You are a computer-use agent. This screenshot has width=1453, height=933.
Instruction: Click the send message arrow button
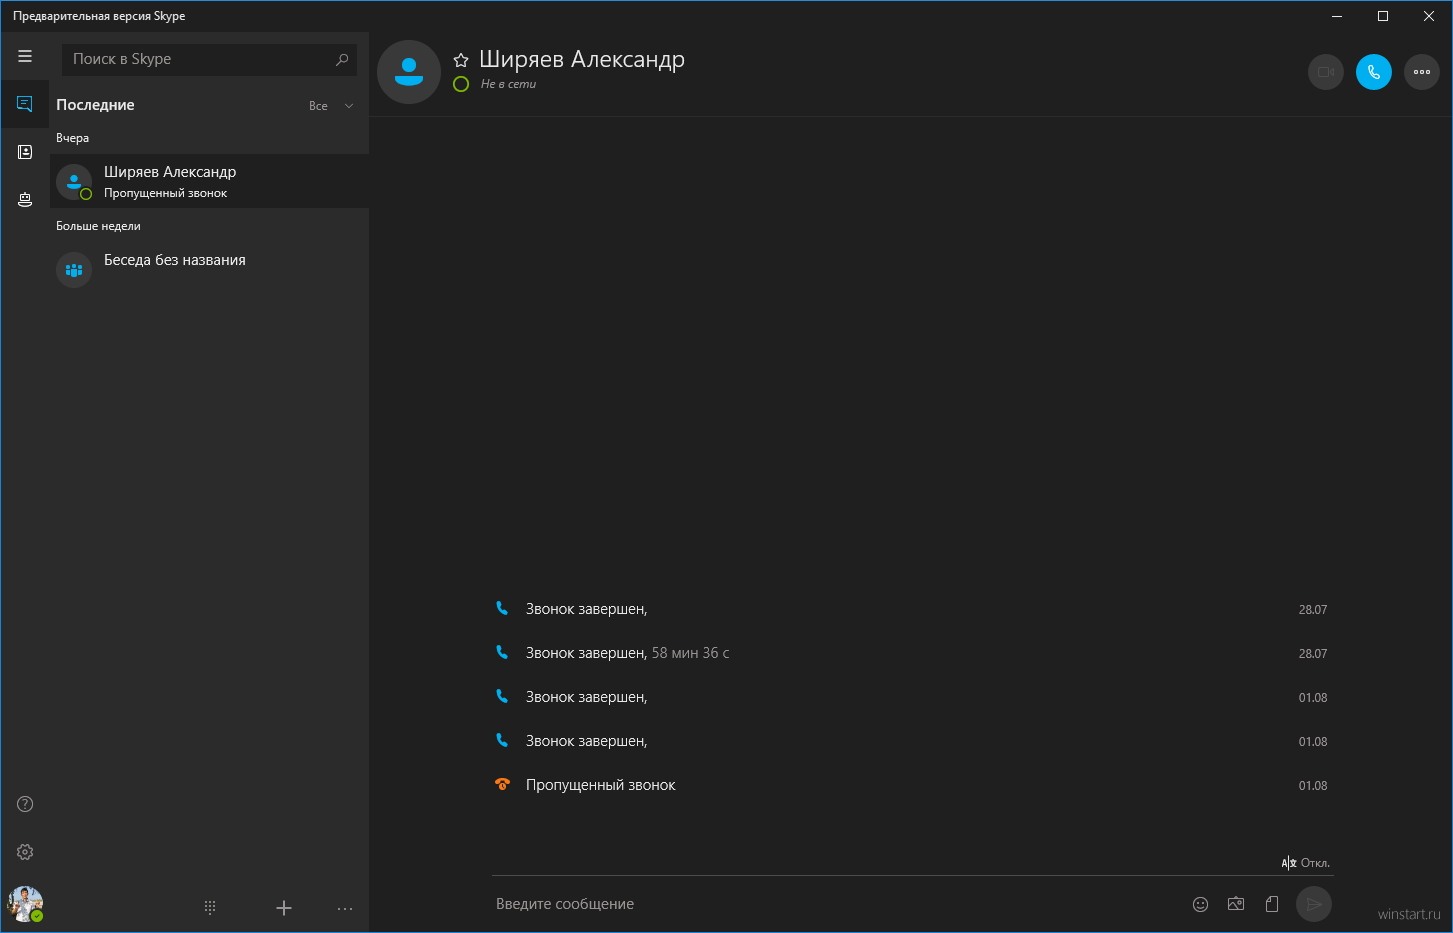(x=1314, y=904)
